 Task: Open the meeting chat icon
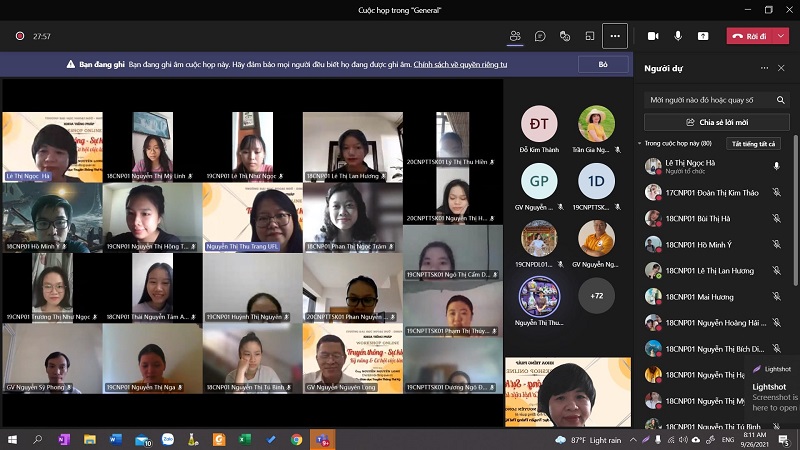[x=540, y=36]
